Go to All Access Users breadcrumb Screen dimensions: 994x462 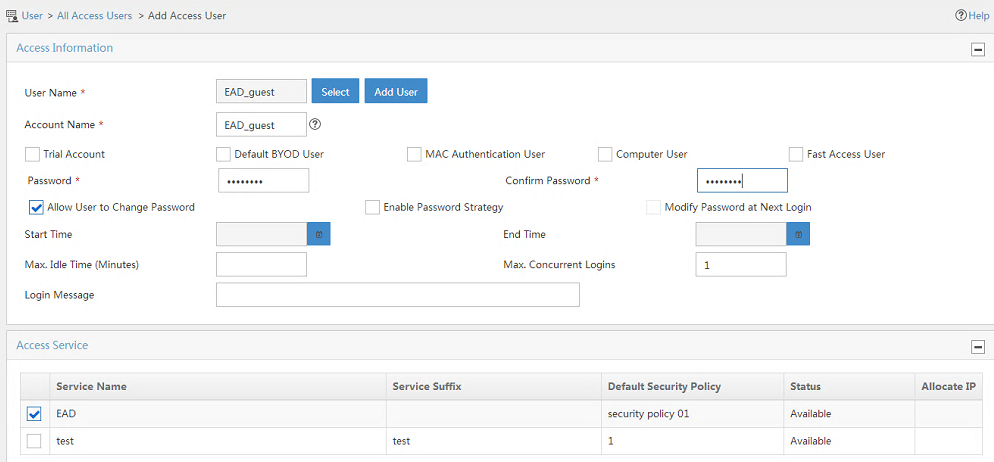[94, 15]
